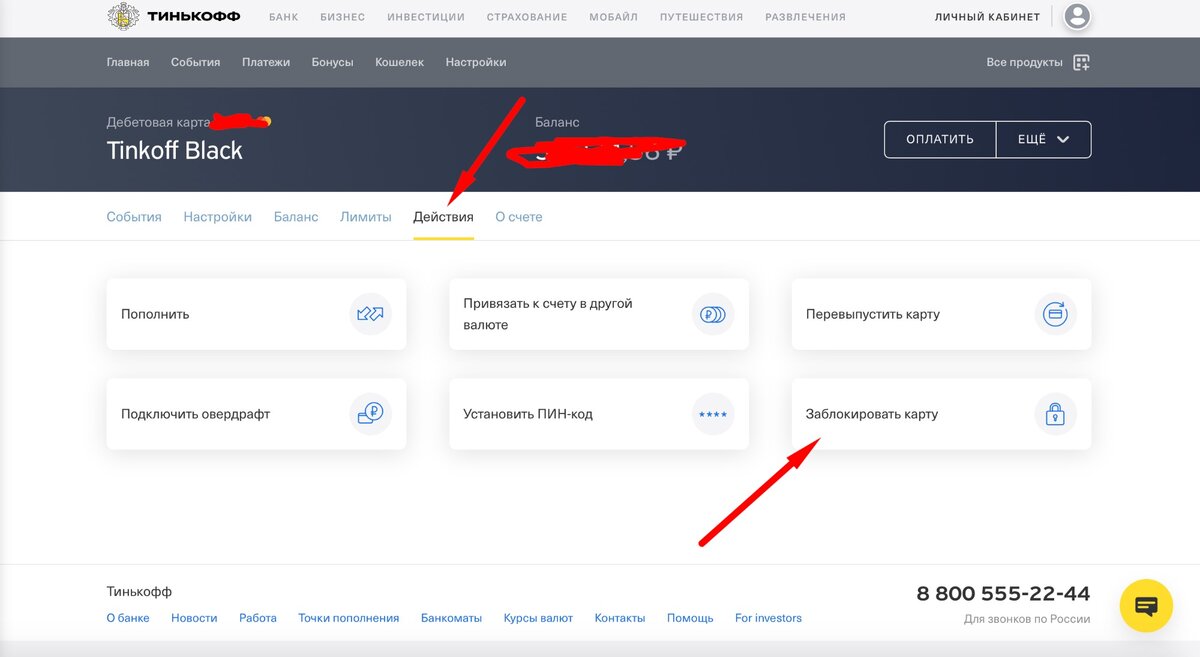This screenshot has height=657, width=1200.
Task: Click Привязать к счету в другой валюте
Action: [x=599, y=314]
